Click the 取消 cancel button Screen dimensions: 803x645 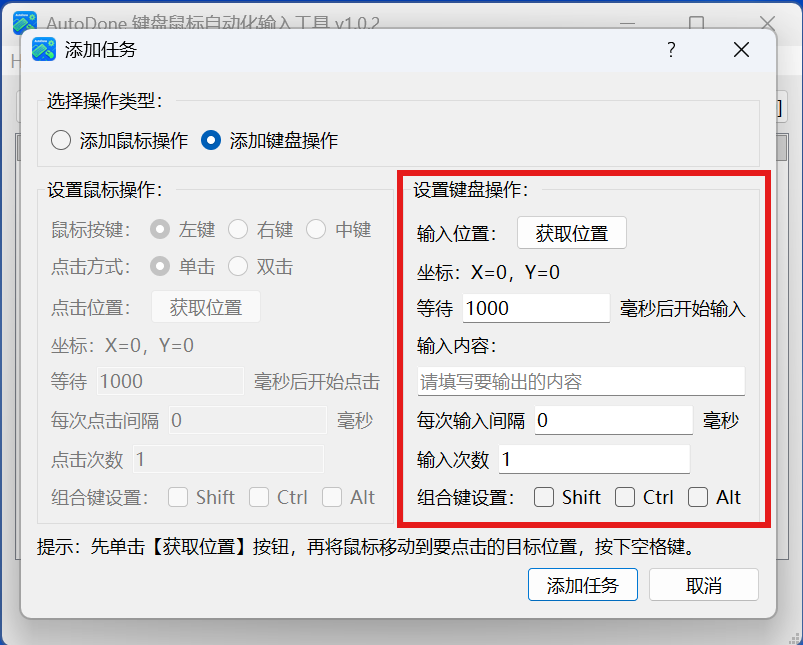pyautogui.click(x=703, y=584)
